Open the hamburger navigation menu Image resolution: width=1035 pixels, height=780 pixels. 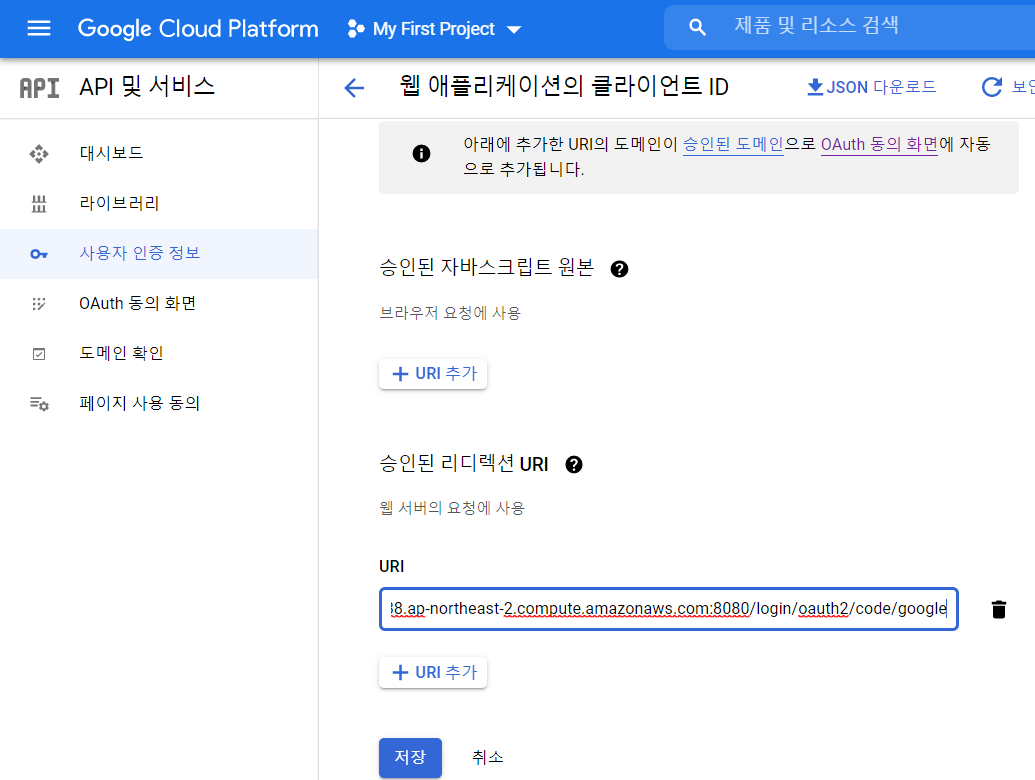click(39, 28)
